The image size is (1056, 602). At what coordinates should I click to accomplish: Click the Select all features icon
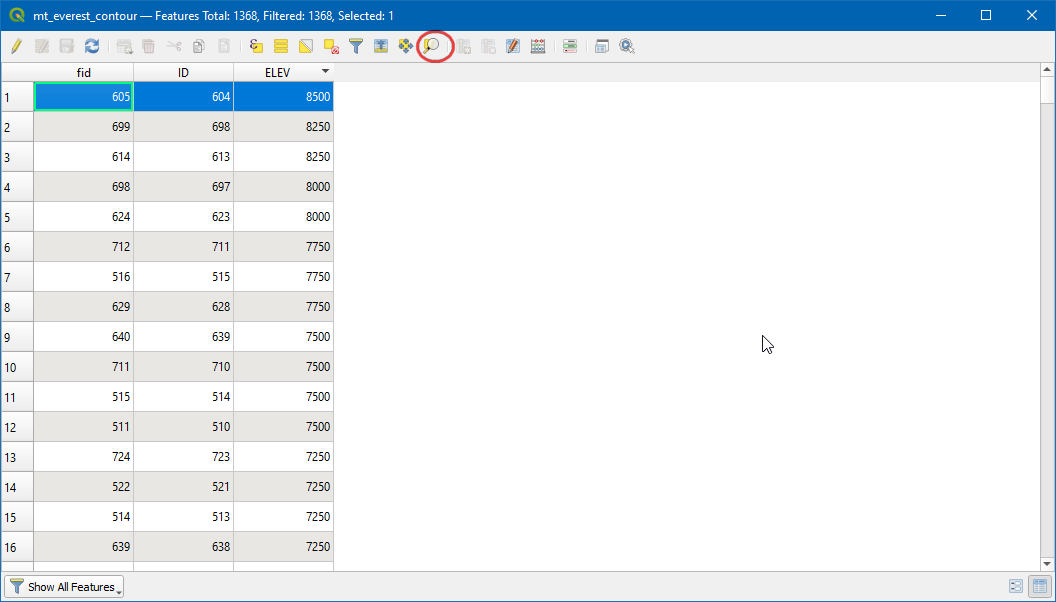pyautogui.click(x=281, y=46)
